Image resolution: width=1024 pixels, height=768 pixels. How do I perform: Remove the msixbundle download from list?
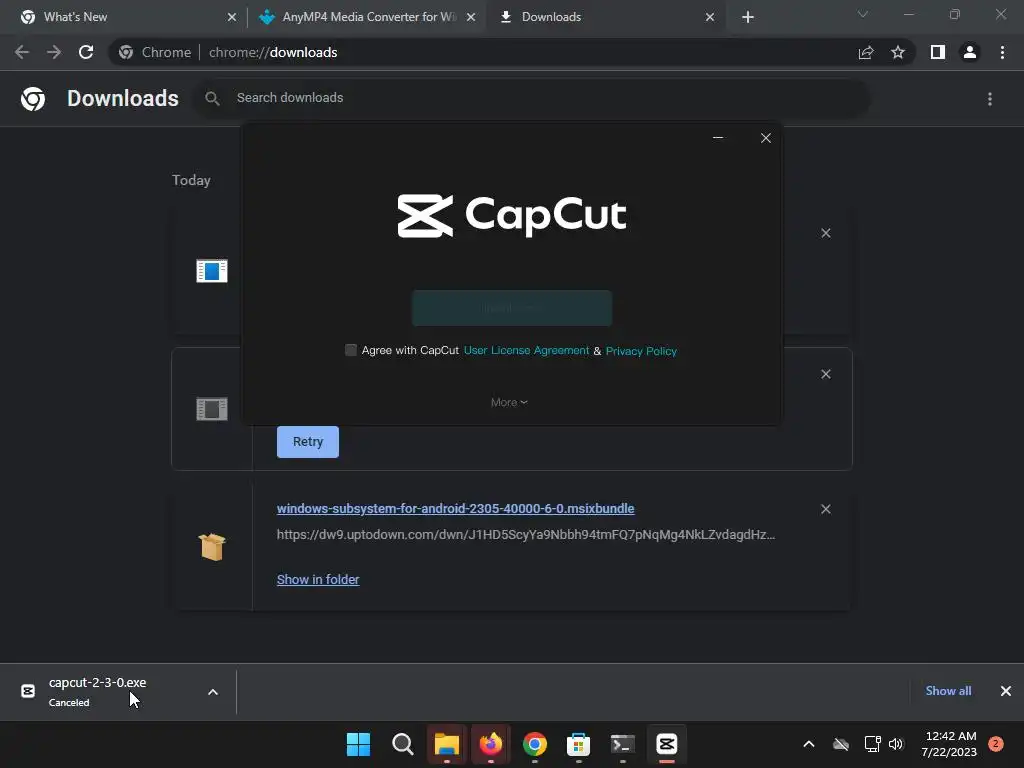825,509
